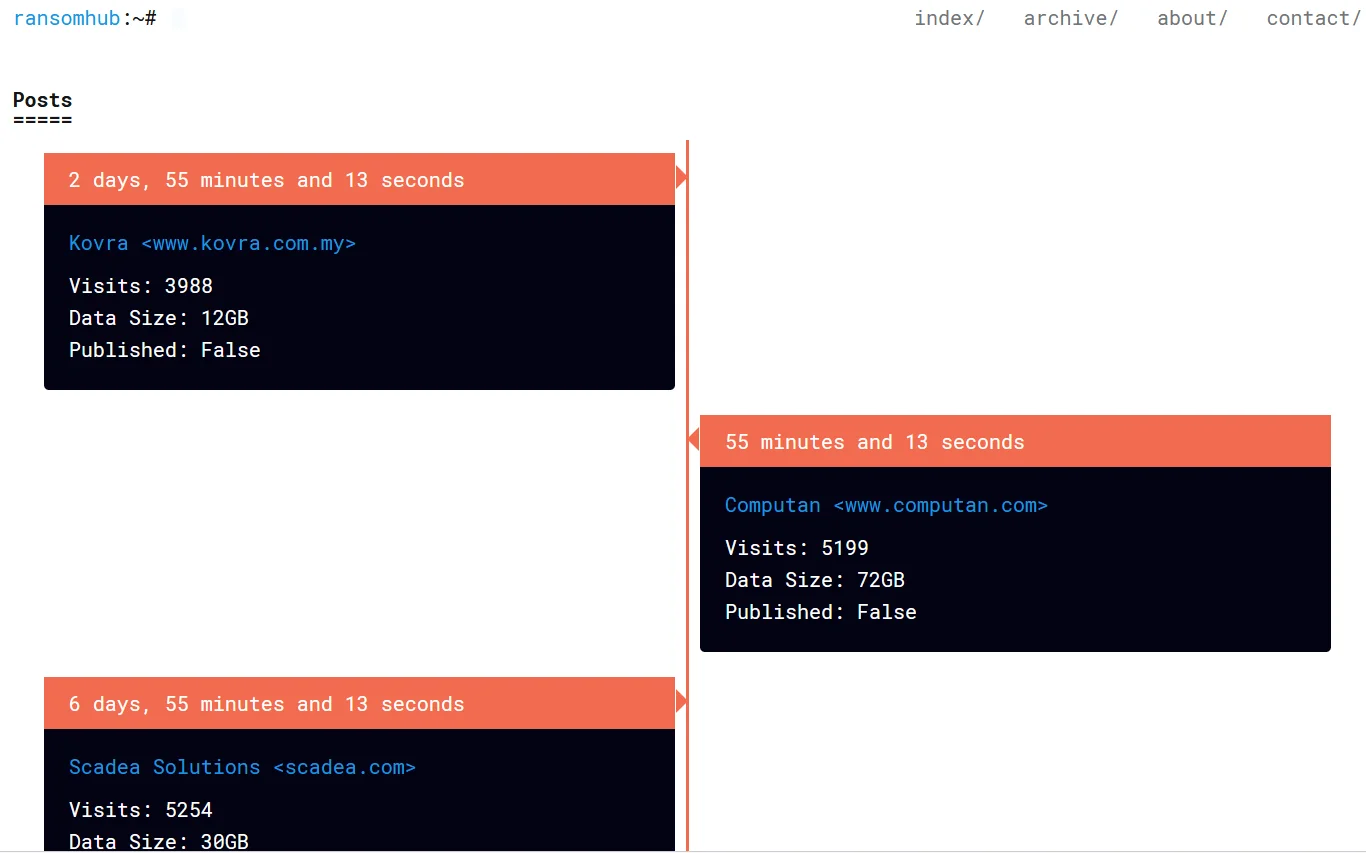The width and height of the screenshot is (1366, 853).
Task: Click 'Published: False' in the Kovra card
Action: [x=165, y=350]
